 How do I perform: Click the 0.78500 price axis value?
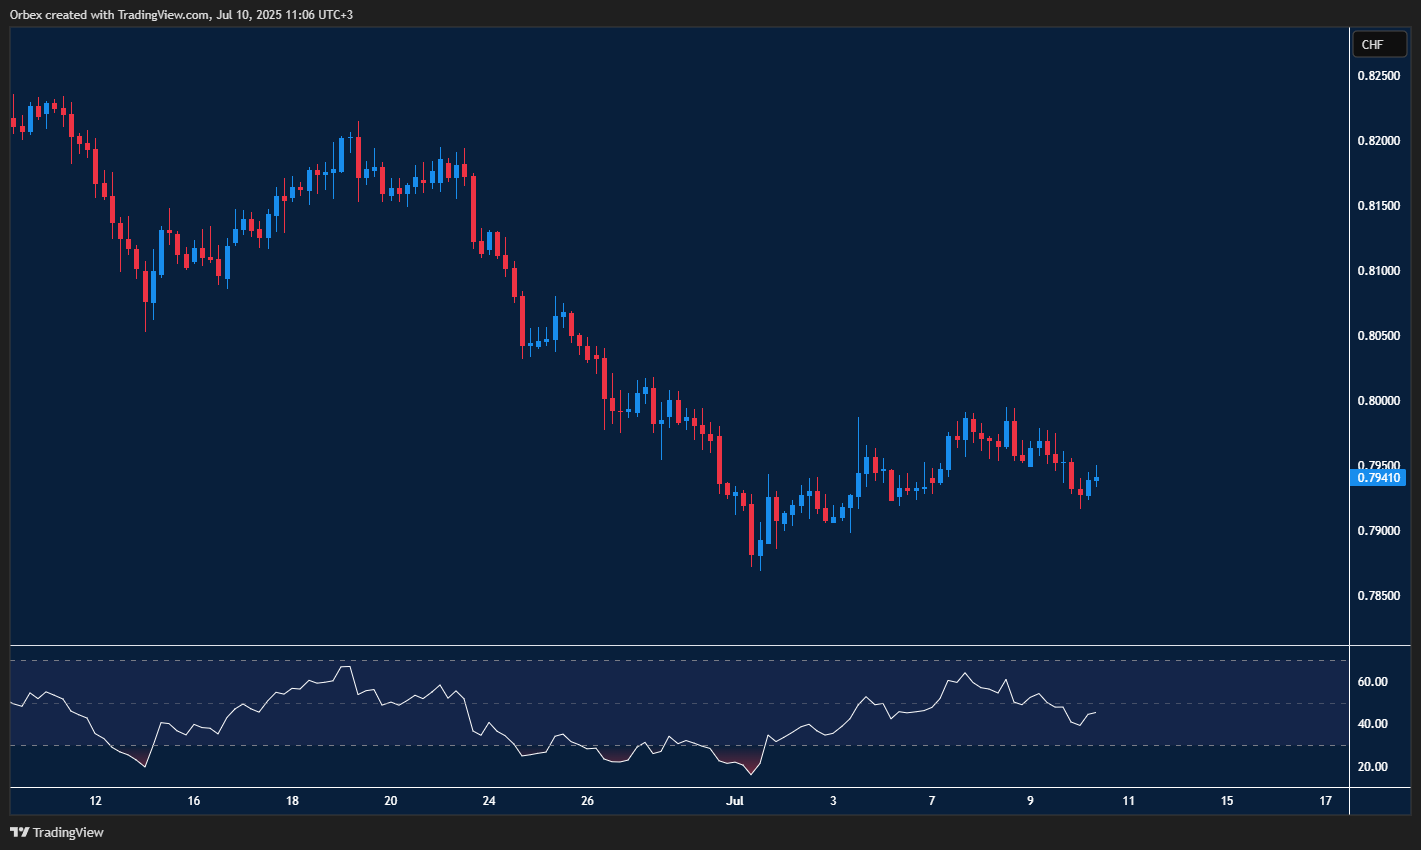[1380, 596]
